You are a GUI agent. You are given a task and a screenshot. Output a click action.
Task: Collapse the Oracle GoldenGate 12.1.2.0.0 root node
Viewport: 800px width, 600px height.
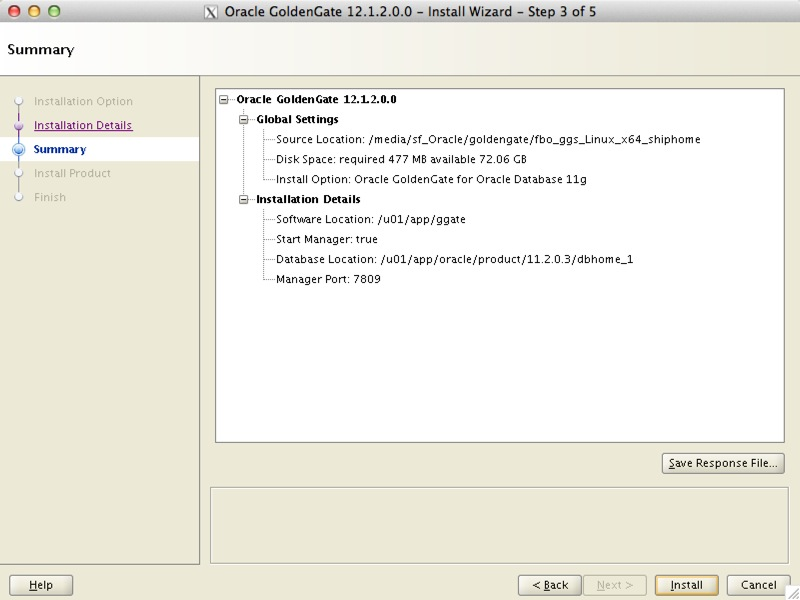tap(223, 99)
